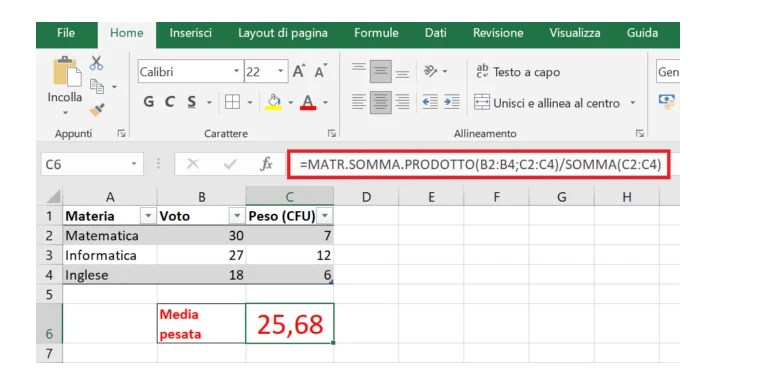
Task: Open font size 22 dropdown
Action: tap(280, 72)
